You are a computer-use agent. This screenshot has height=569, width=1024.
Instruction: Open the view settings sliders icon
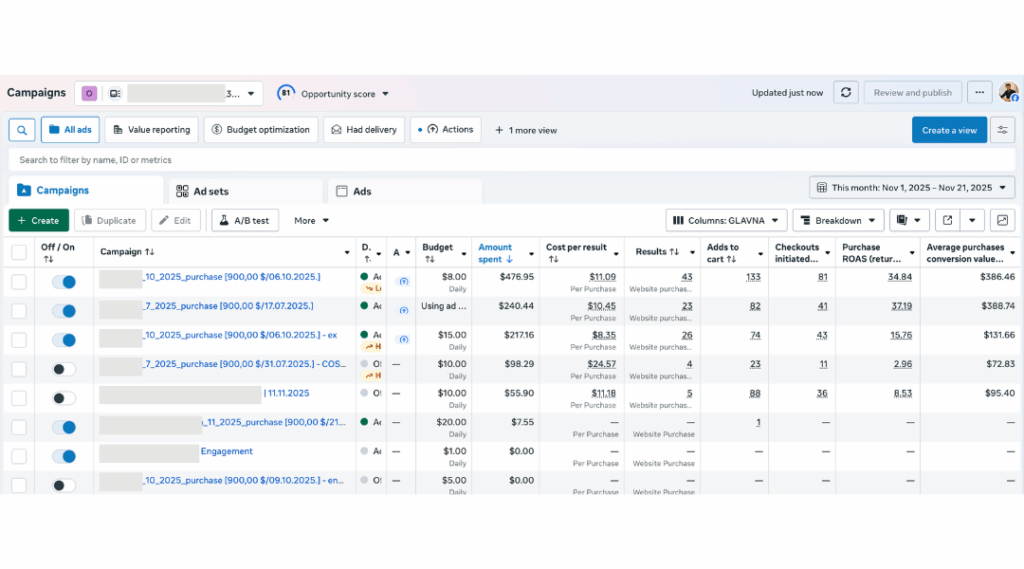[x=1002, y=130]
